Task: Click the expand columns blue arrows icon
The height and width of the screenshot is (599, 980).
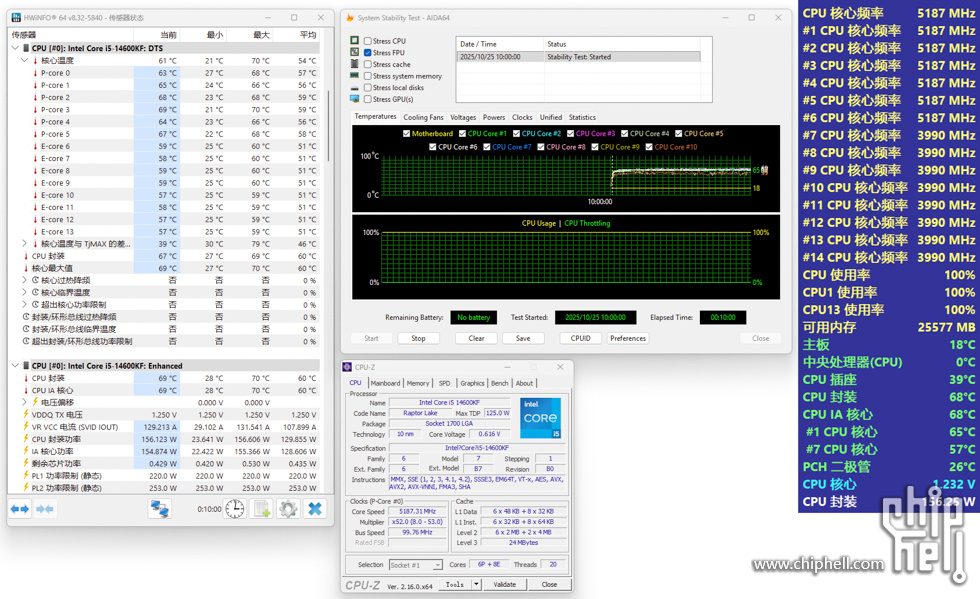Action: [x=20, y=509]
